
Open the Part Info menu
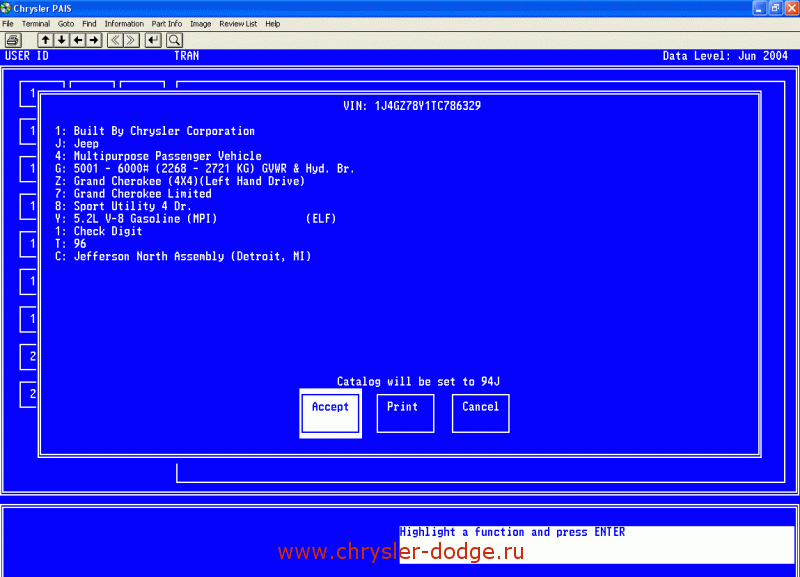(x=167, y=23)
